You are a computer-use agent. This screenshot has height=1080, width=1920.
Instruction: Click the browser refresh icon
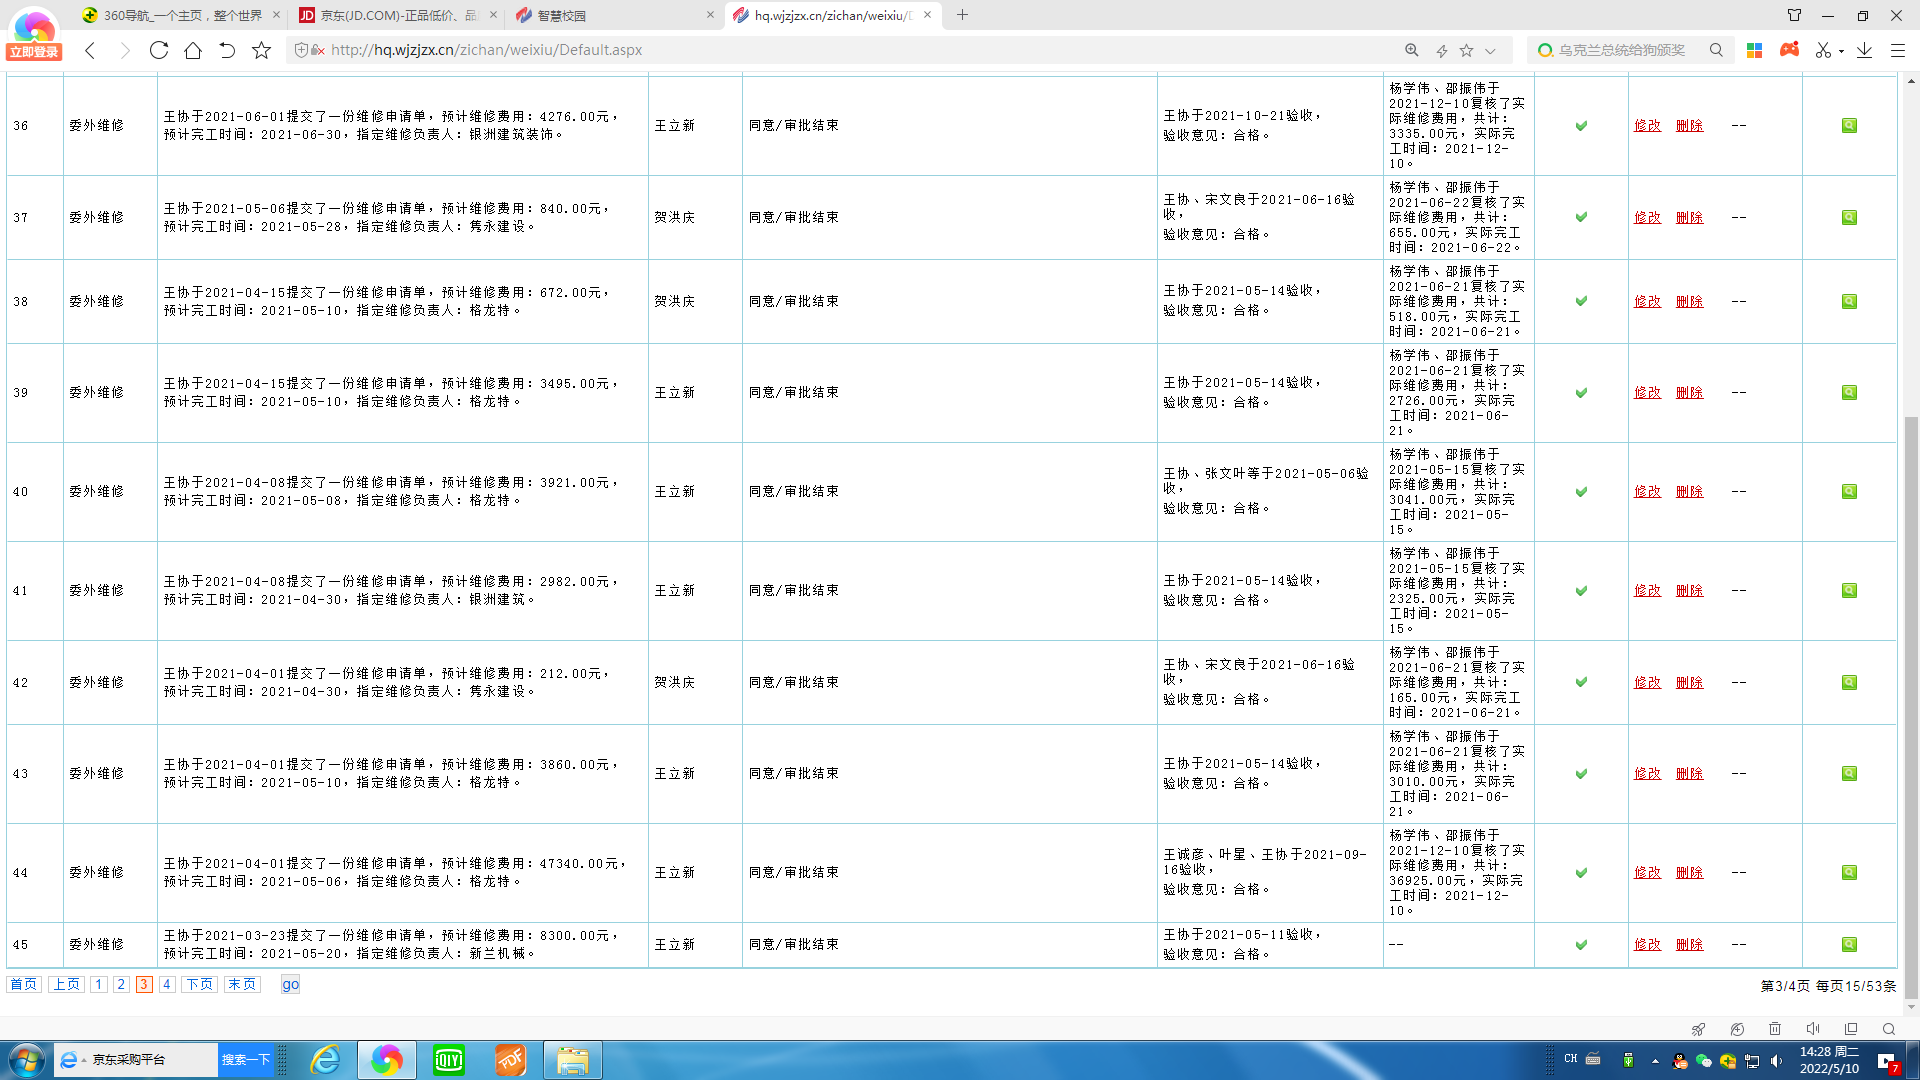(159, 50)
